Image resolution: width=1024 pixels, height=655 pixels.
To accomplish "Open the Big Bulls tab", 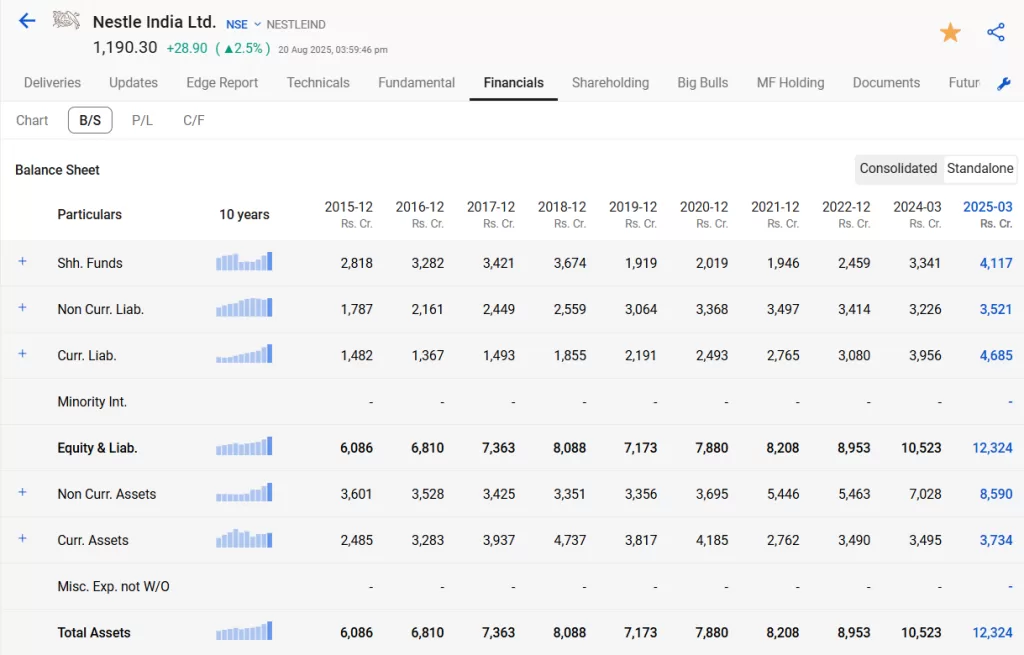I will click(x=703, y=83).
